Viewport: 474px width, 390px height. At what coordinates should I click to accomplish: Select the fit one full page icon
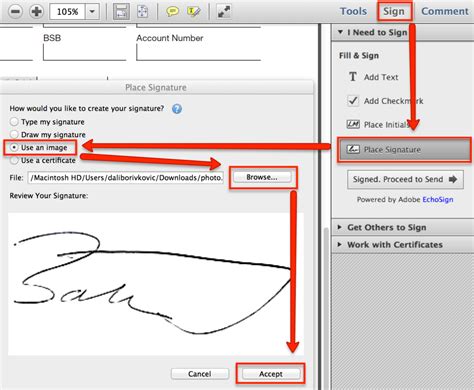pyautogui.click(x=143, y=12)
